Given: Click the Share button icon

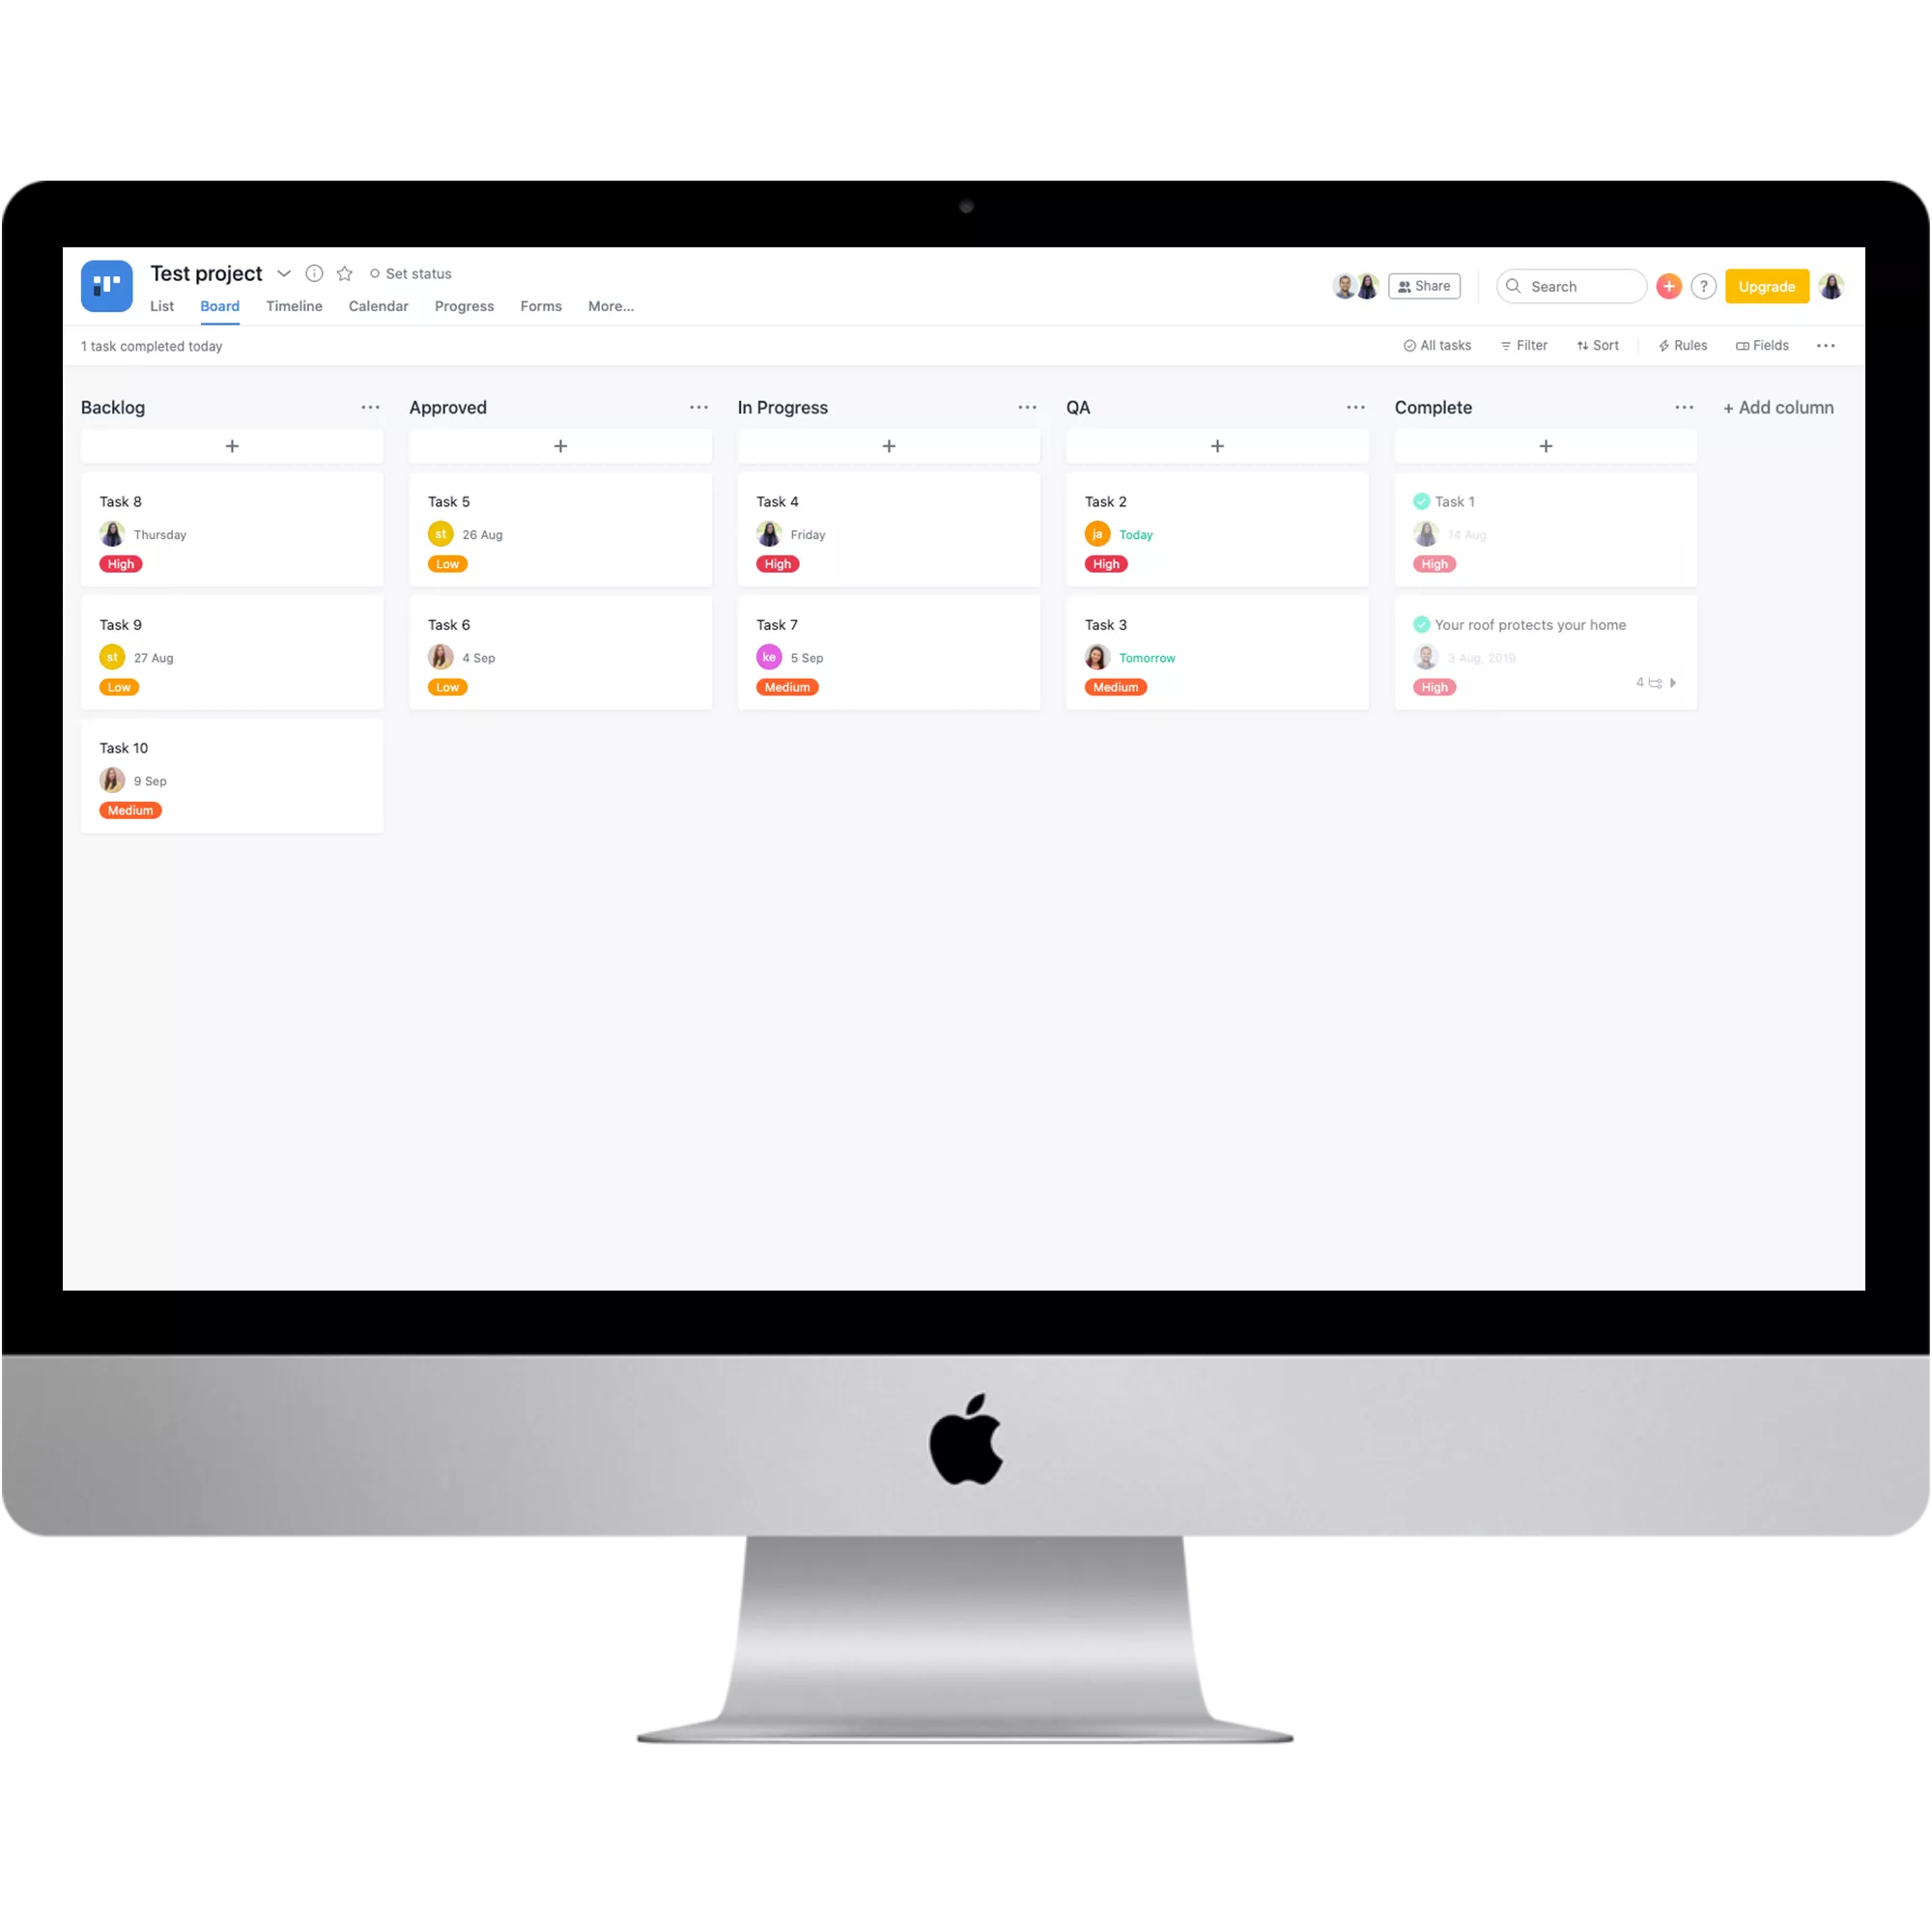Looking at the screenshot, I should (x=1424, y=285).
